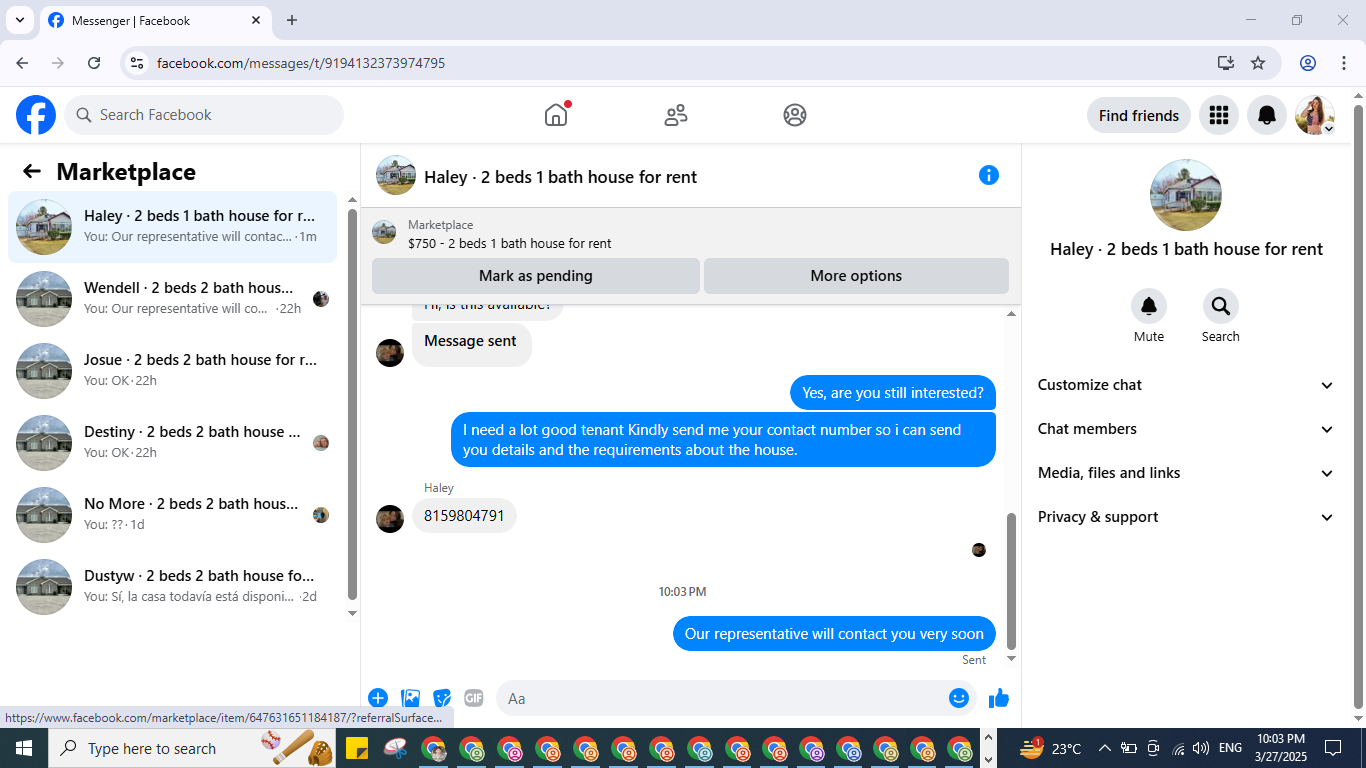Image resolution: width=1366 pixels, height=768 pixels.
Task: Open the Wendell conversation
Action: pos(172,299)
